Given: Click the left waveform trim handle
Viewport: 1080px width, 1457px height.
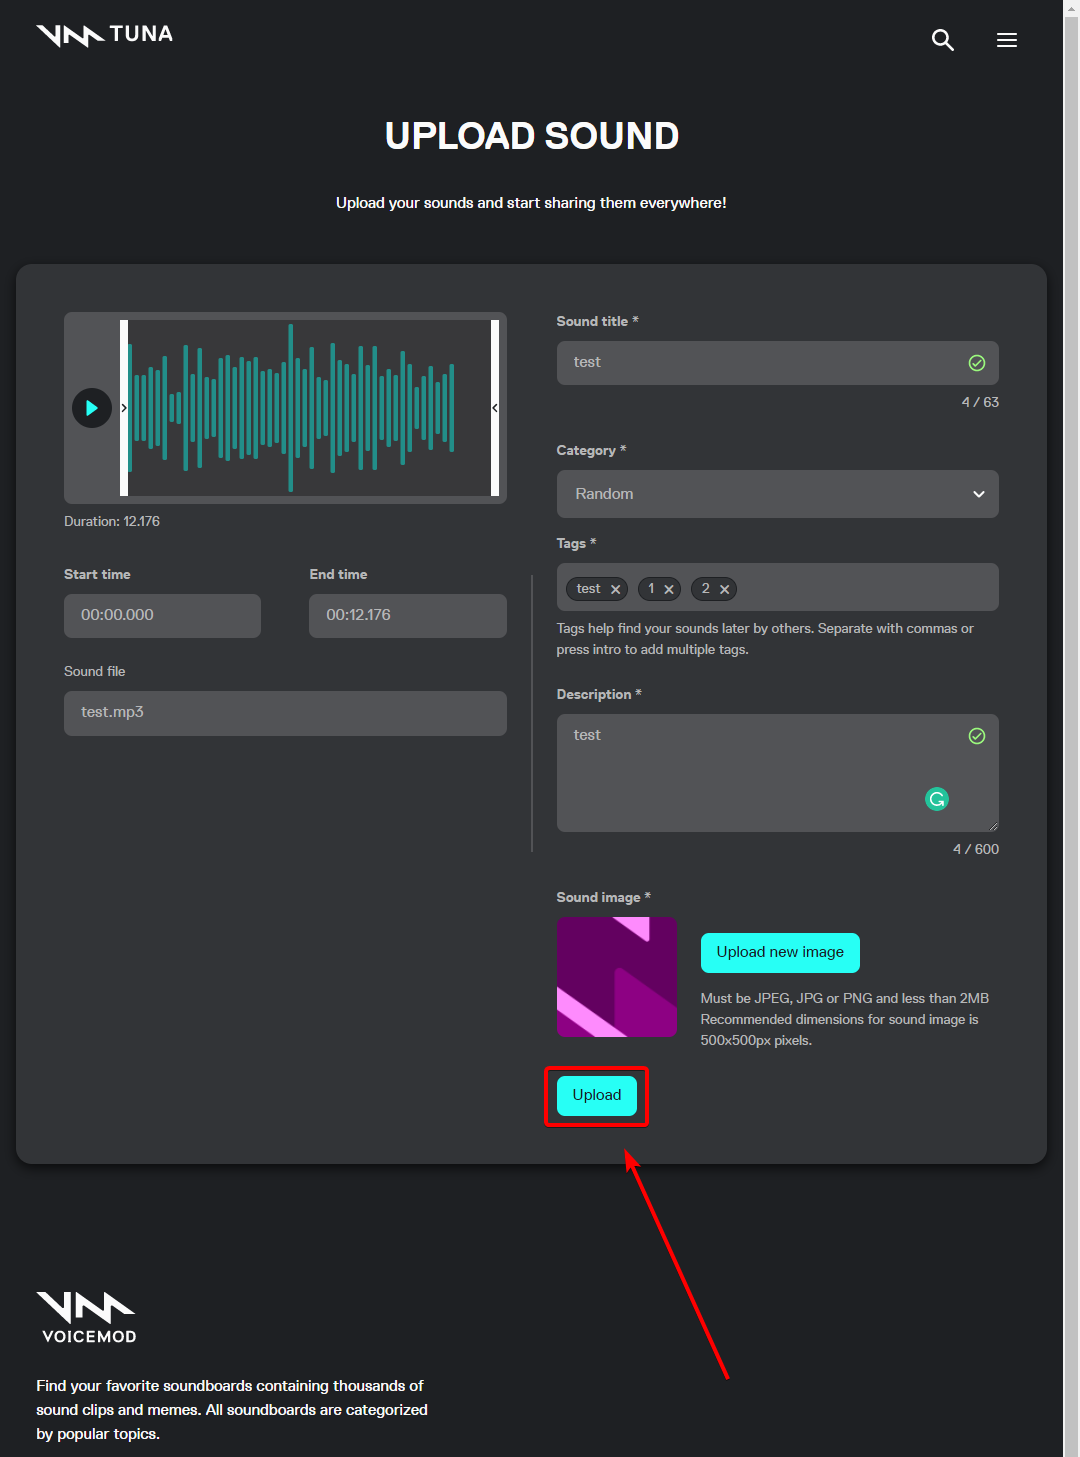Looking at the screenshot, I should pos(124,408).
